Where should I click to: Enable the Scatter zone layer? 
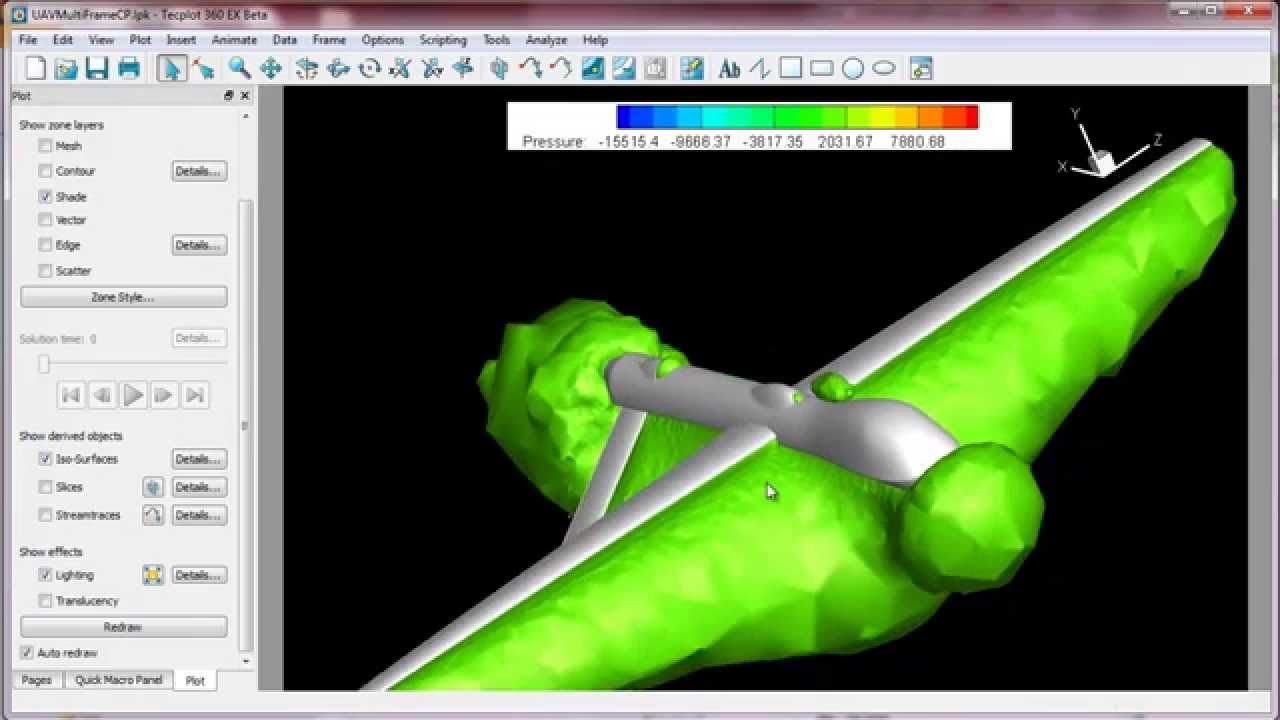coord(45,271)
